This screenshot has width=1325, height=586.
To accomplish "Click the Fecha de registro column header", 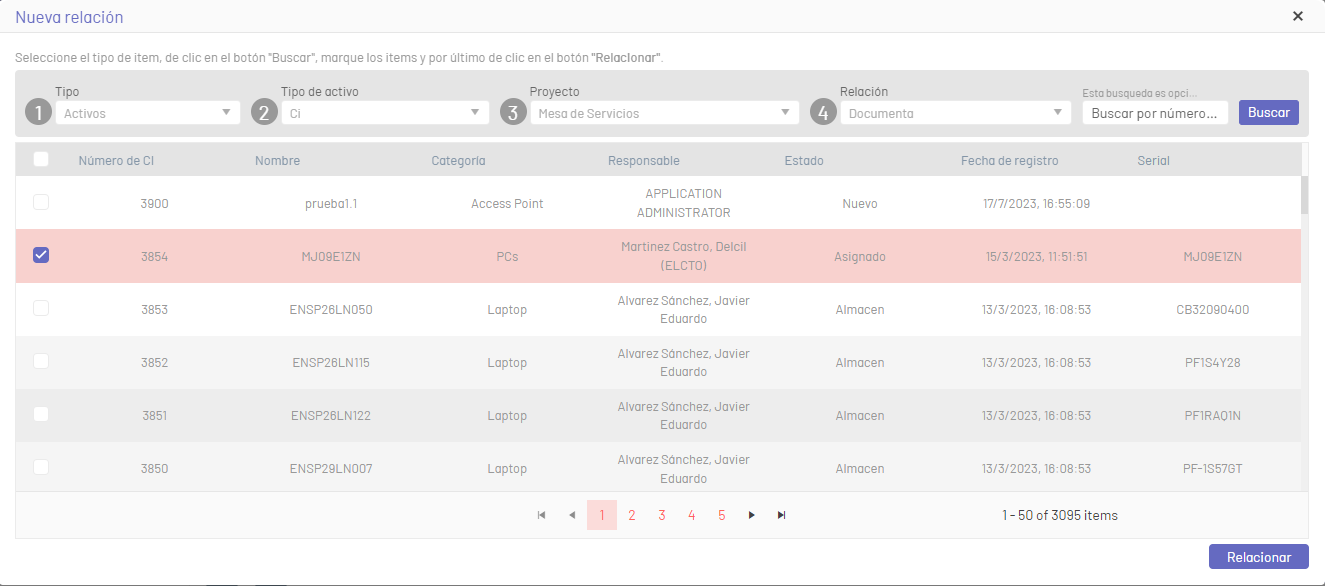I will click(x=1009, y=160).
